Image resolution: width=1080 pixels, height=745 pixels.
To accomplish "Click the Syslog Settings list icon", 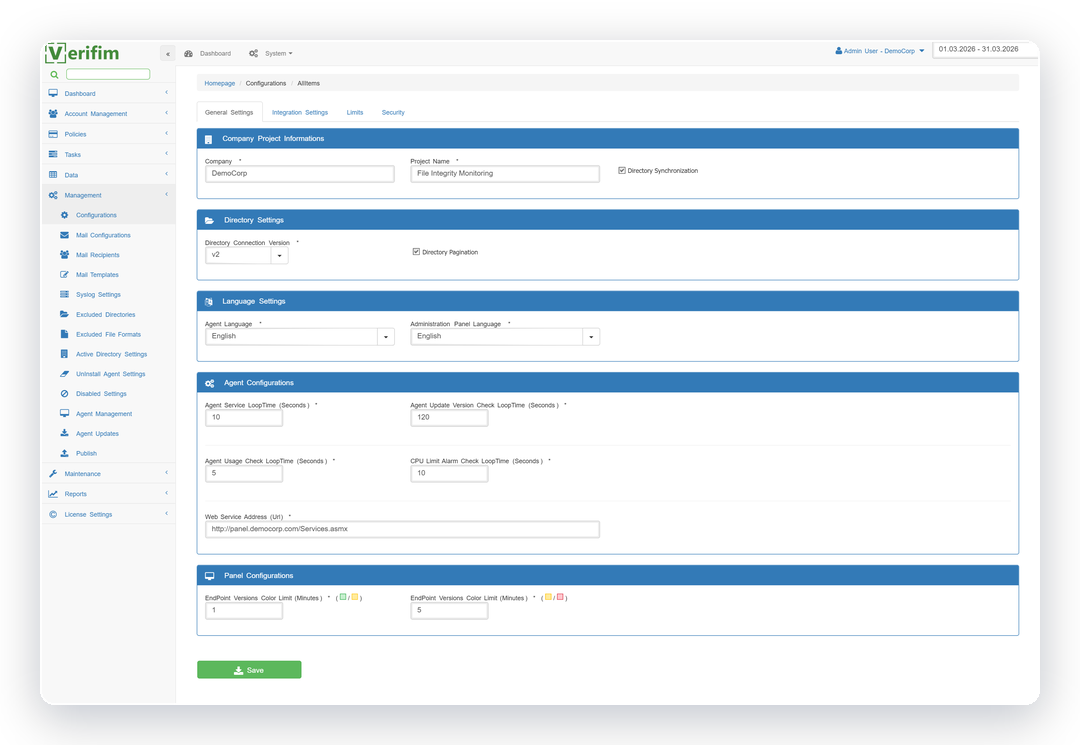I will [x=64, y=294].
